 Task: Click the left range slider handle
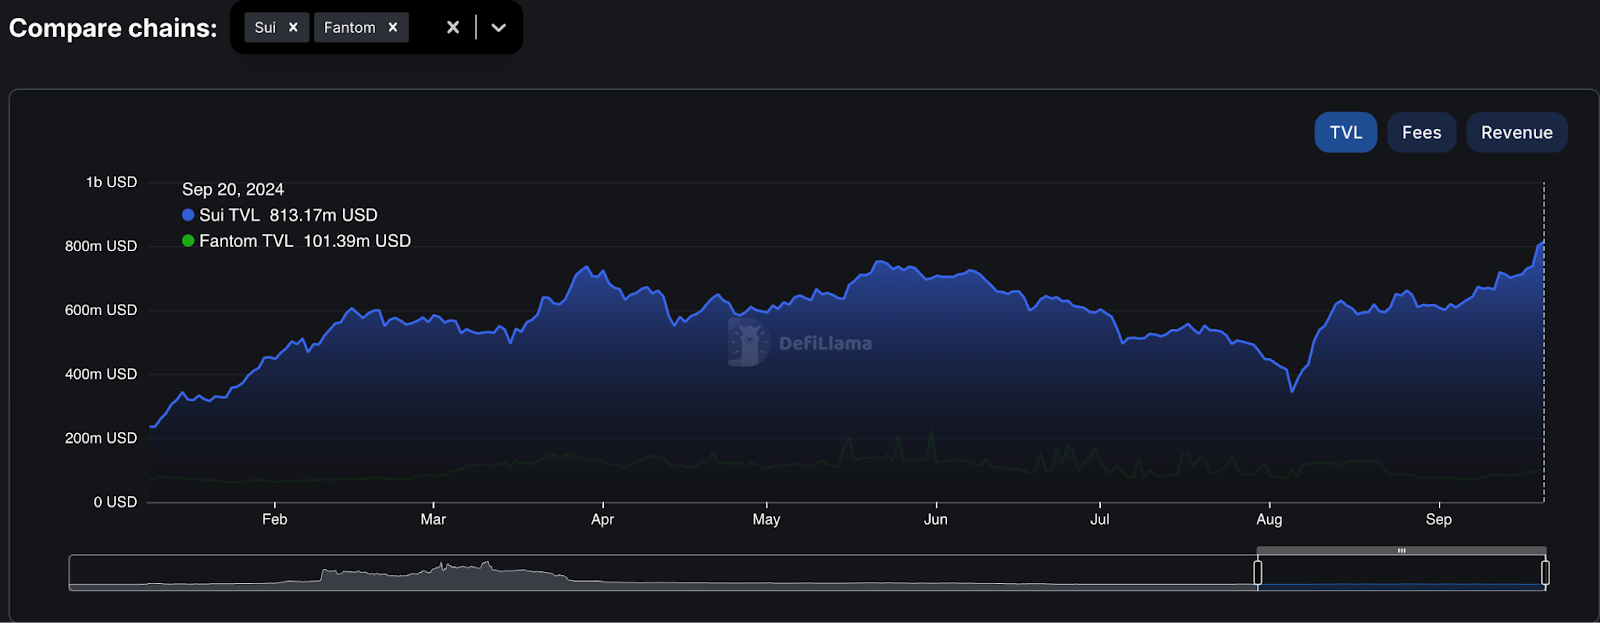1258,573
